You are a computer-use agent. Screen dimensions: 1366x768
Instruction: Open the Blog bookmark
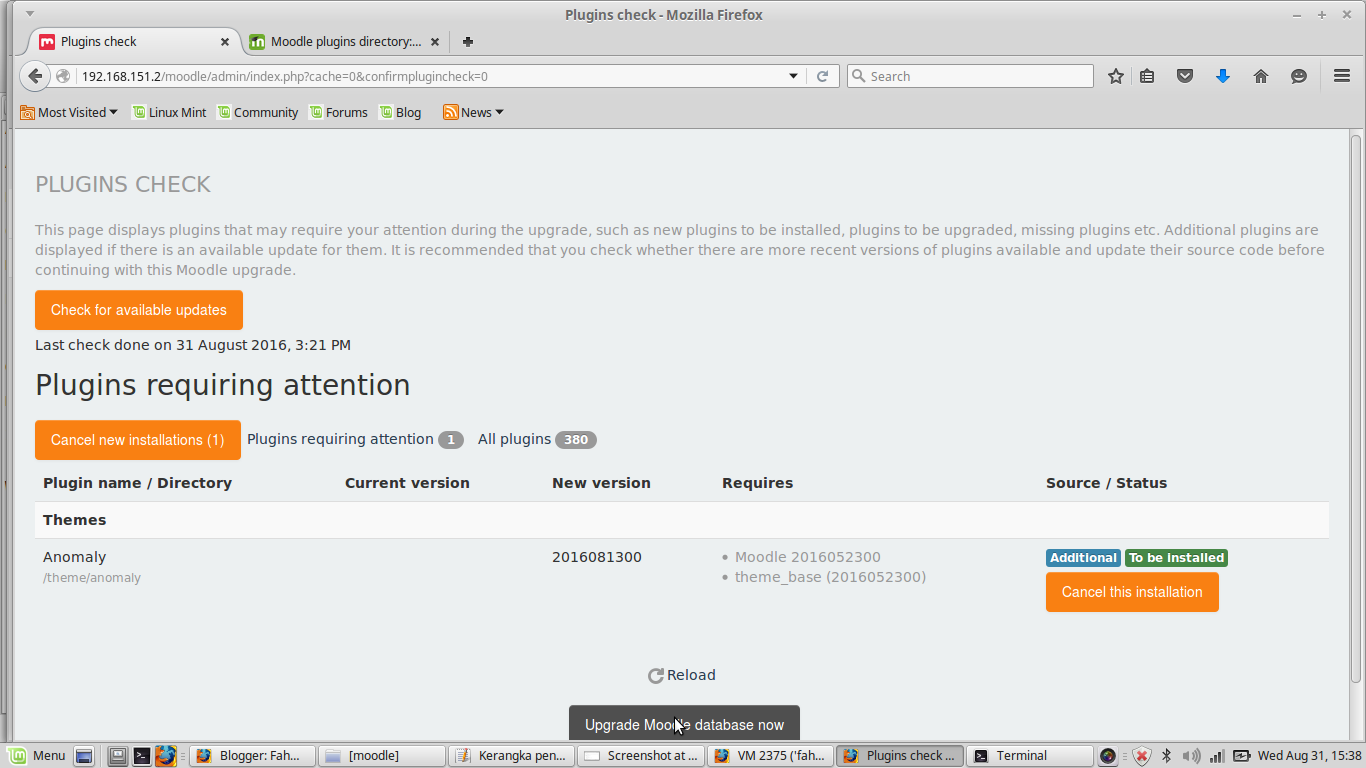point(400,112)
